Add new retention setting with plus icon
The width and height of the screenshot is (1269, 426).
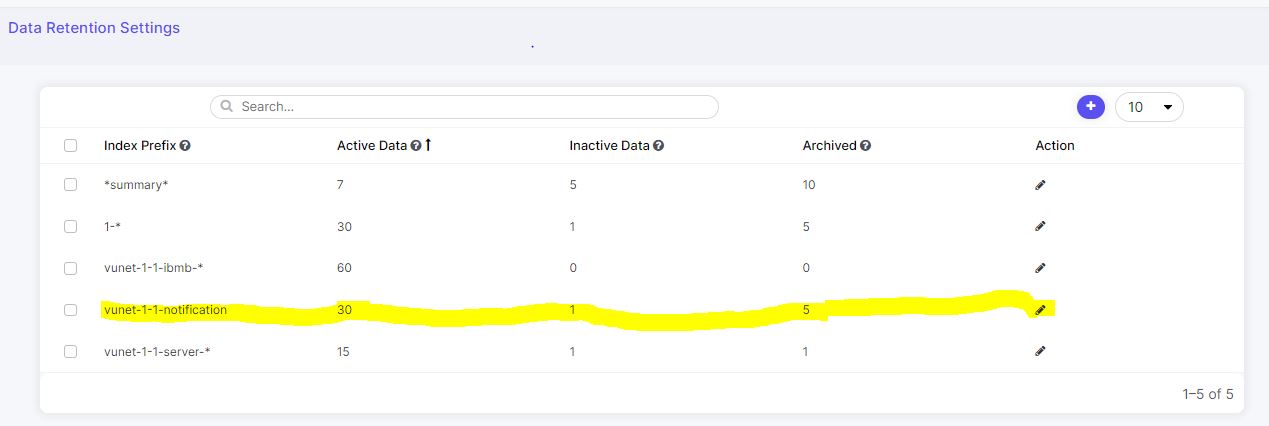point(1089,106)
